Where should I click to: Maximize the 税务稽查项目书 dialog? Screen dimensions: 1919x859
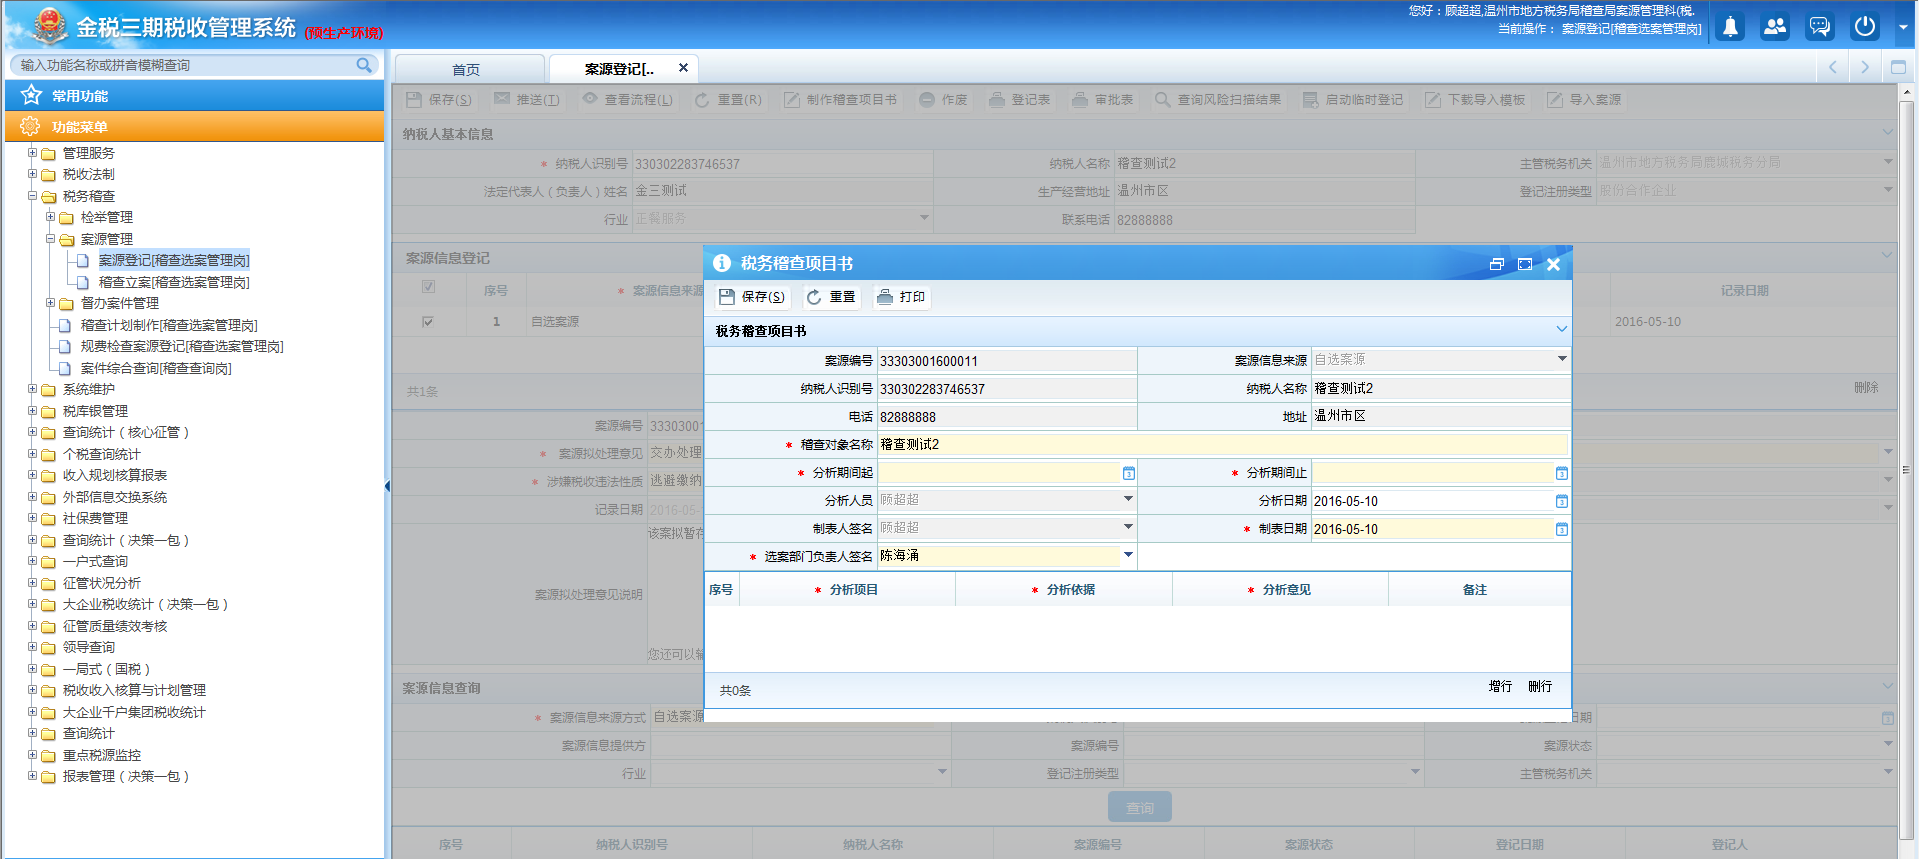(1525, 264)
